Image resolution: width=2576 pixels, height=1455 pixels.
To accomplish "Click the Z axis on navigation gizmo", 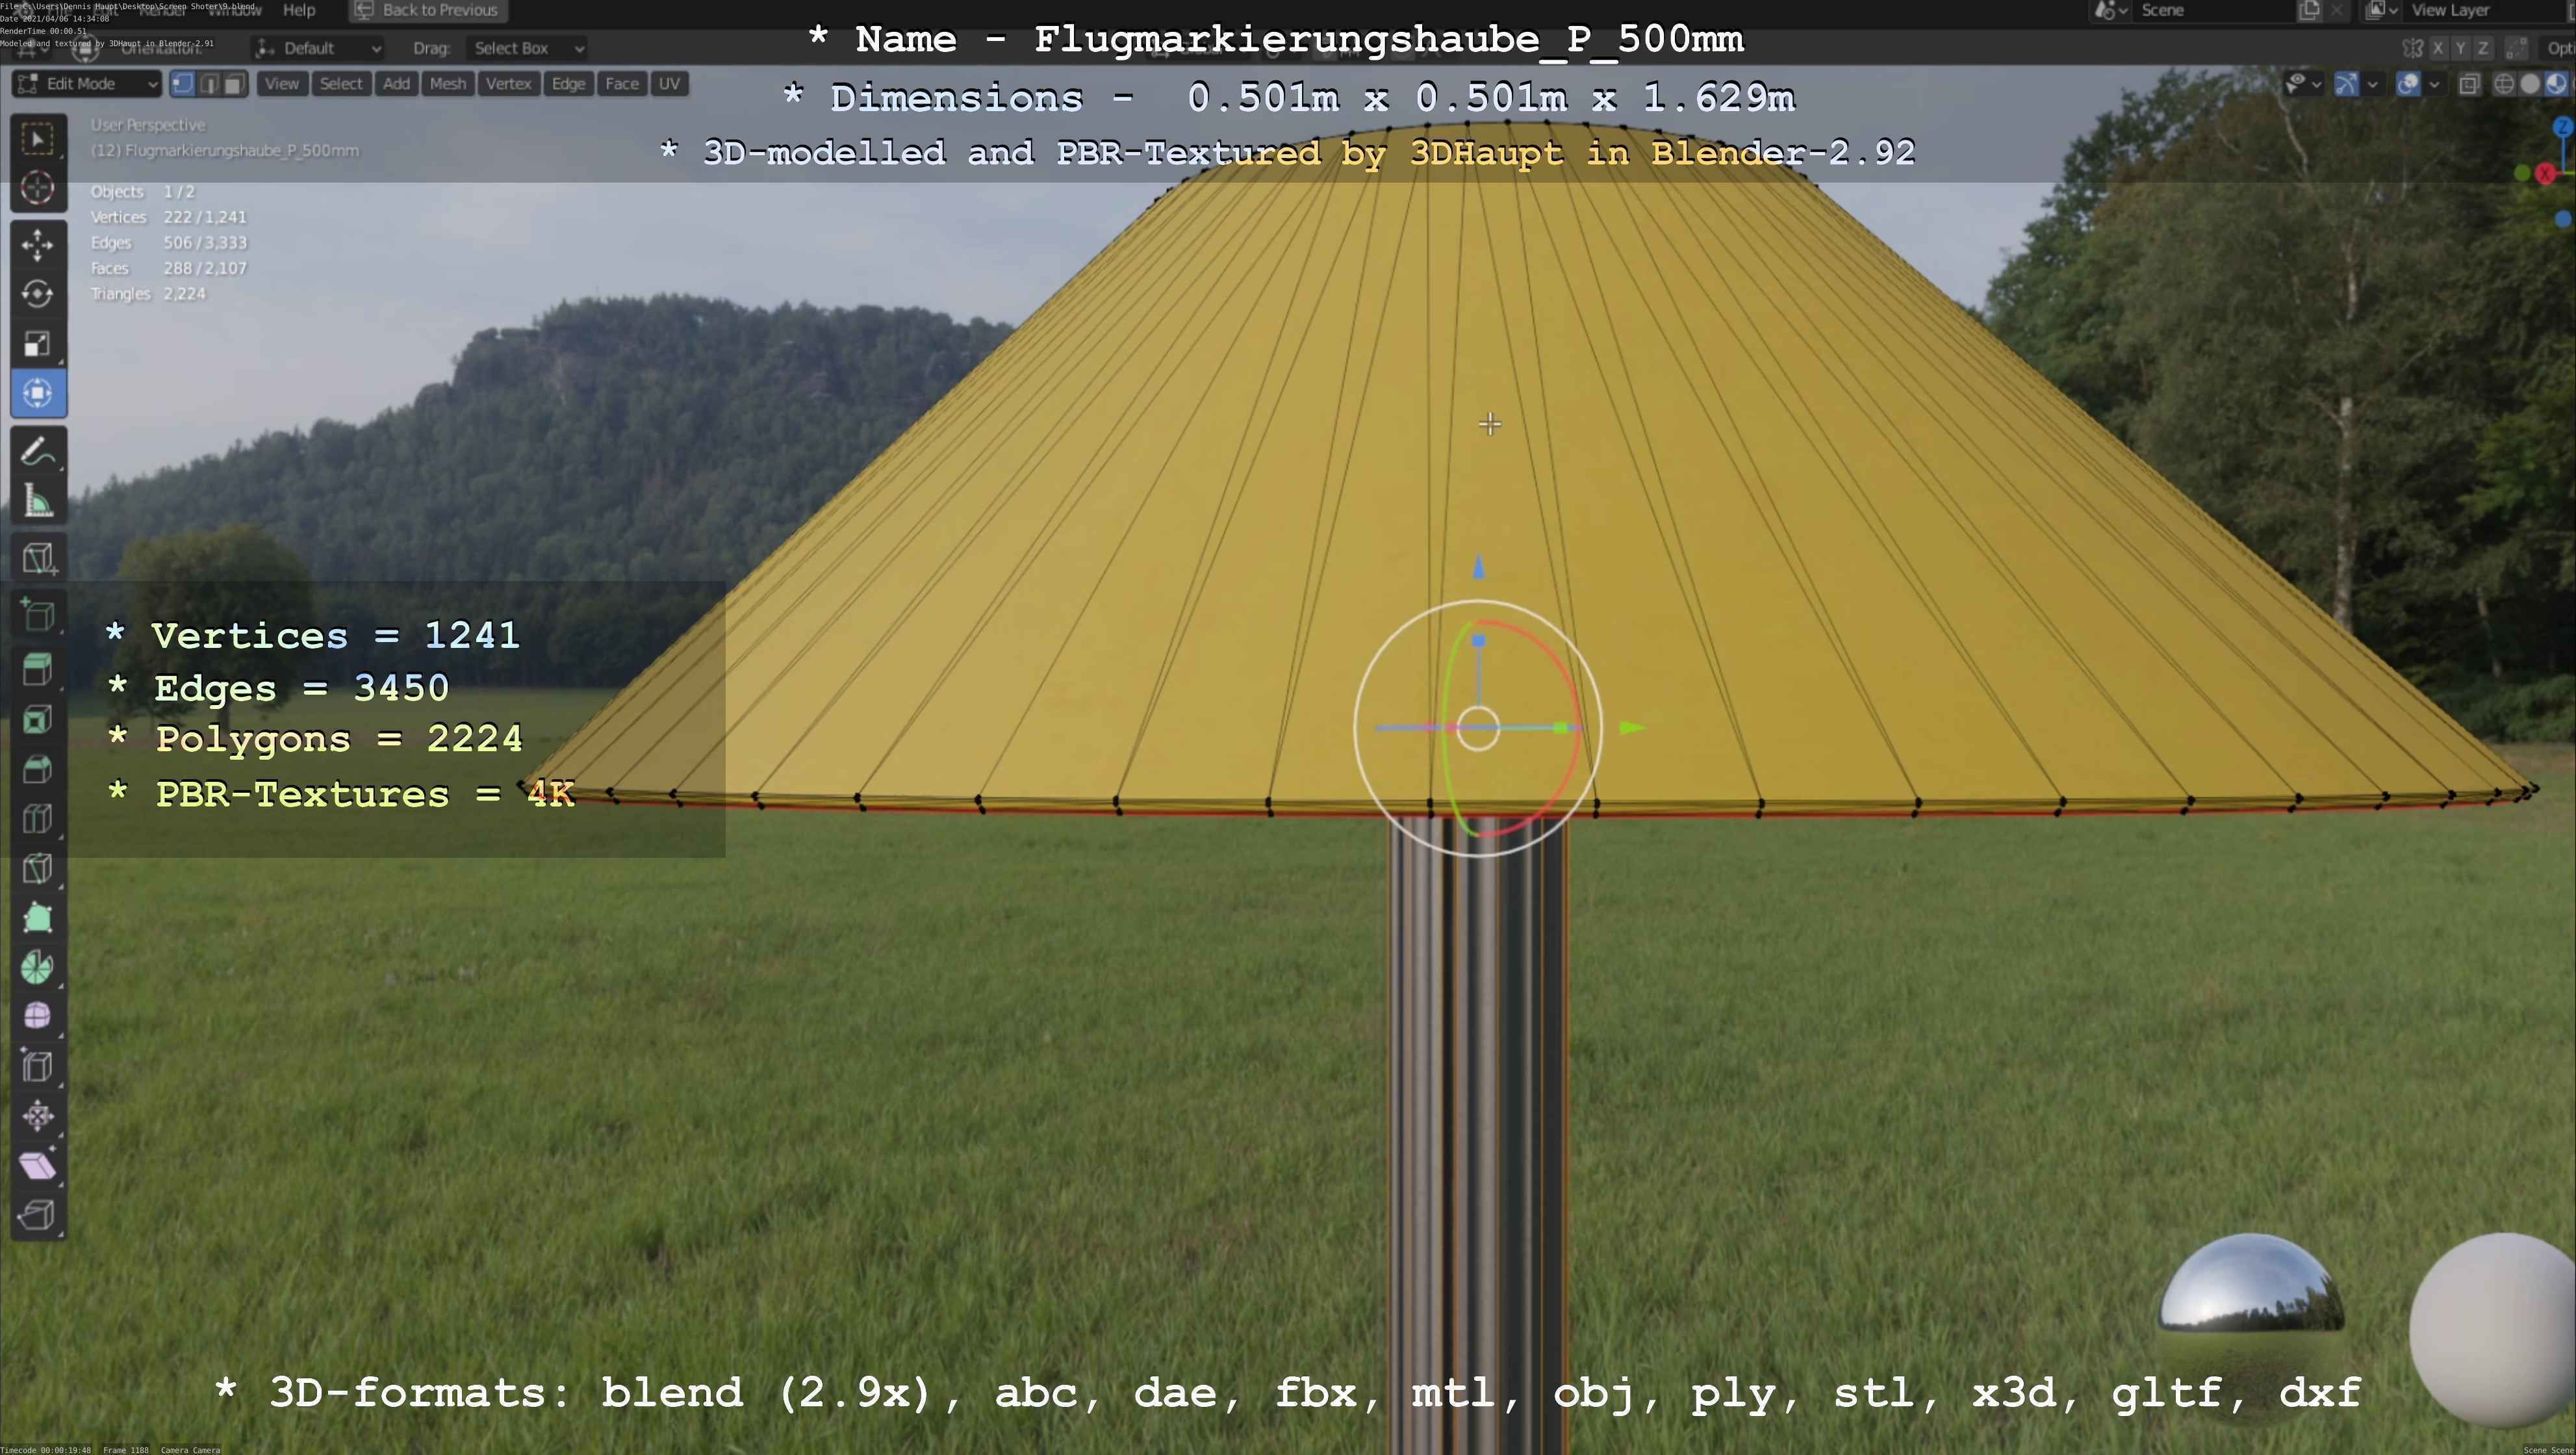I will [x=2563, y=127].
